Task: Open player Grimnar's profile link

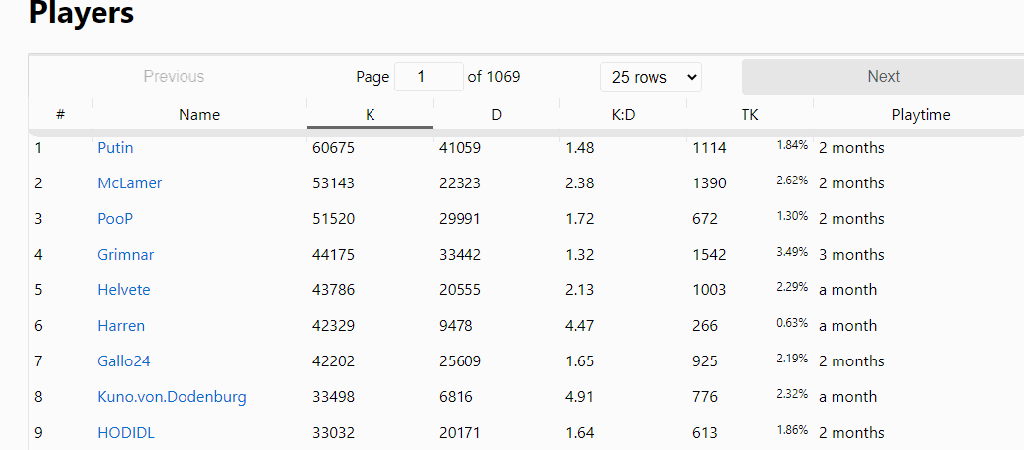Action: click(x=125, y=255)
